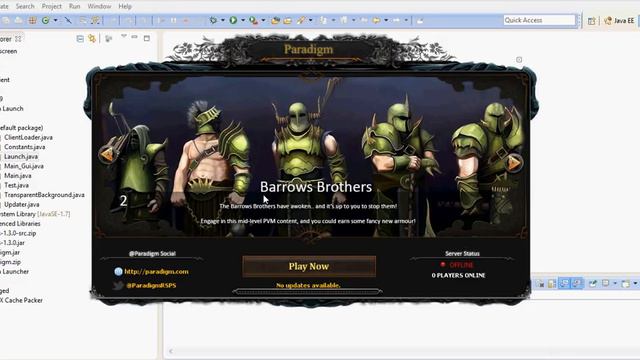640x360 pixels.
Task: Select Constants.java in the explorer
Action: [24, 147]
